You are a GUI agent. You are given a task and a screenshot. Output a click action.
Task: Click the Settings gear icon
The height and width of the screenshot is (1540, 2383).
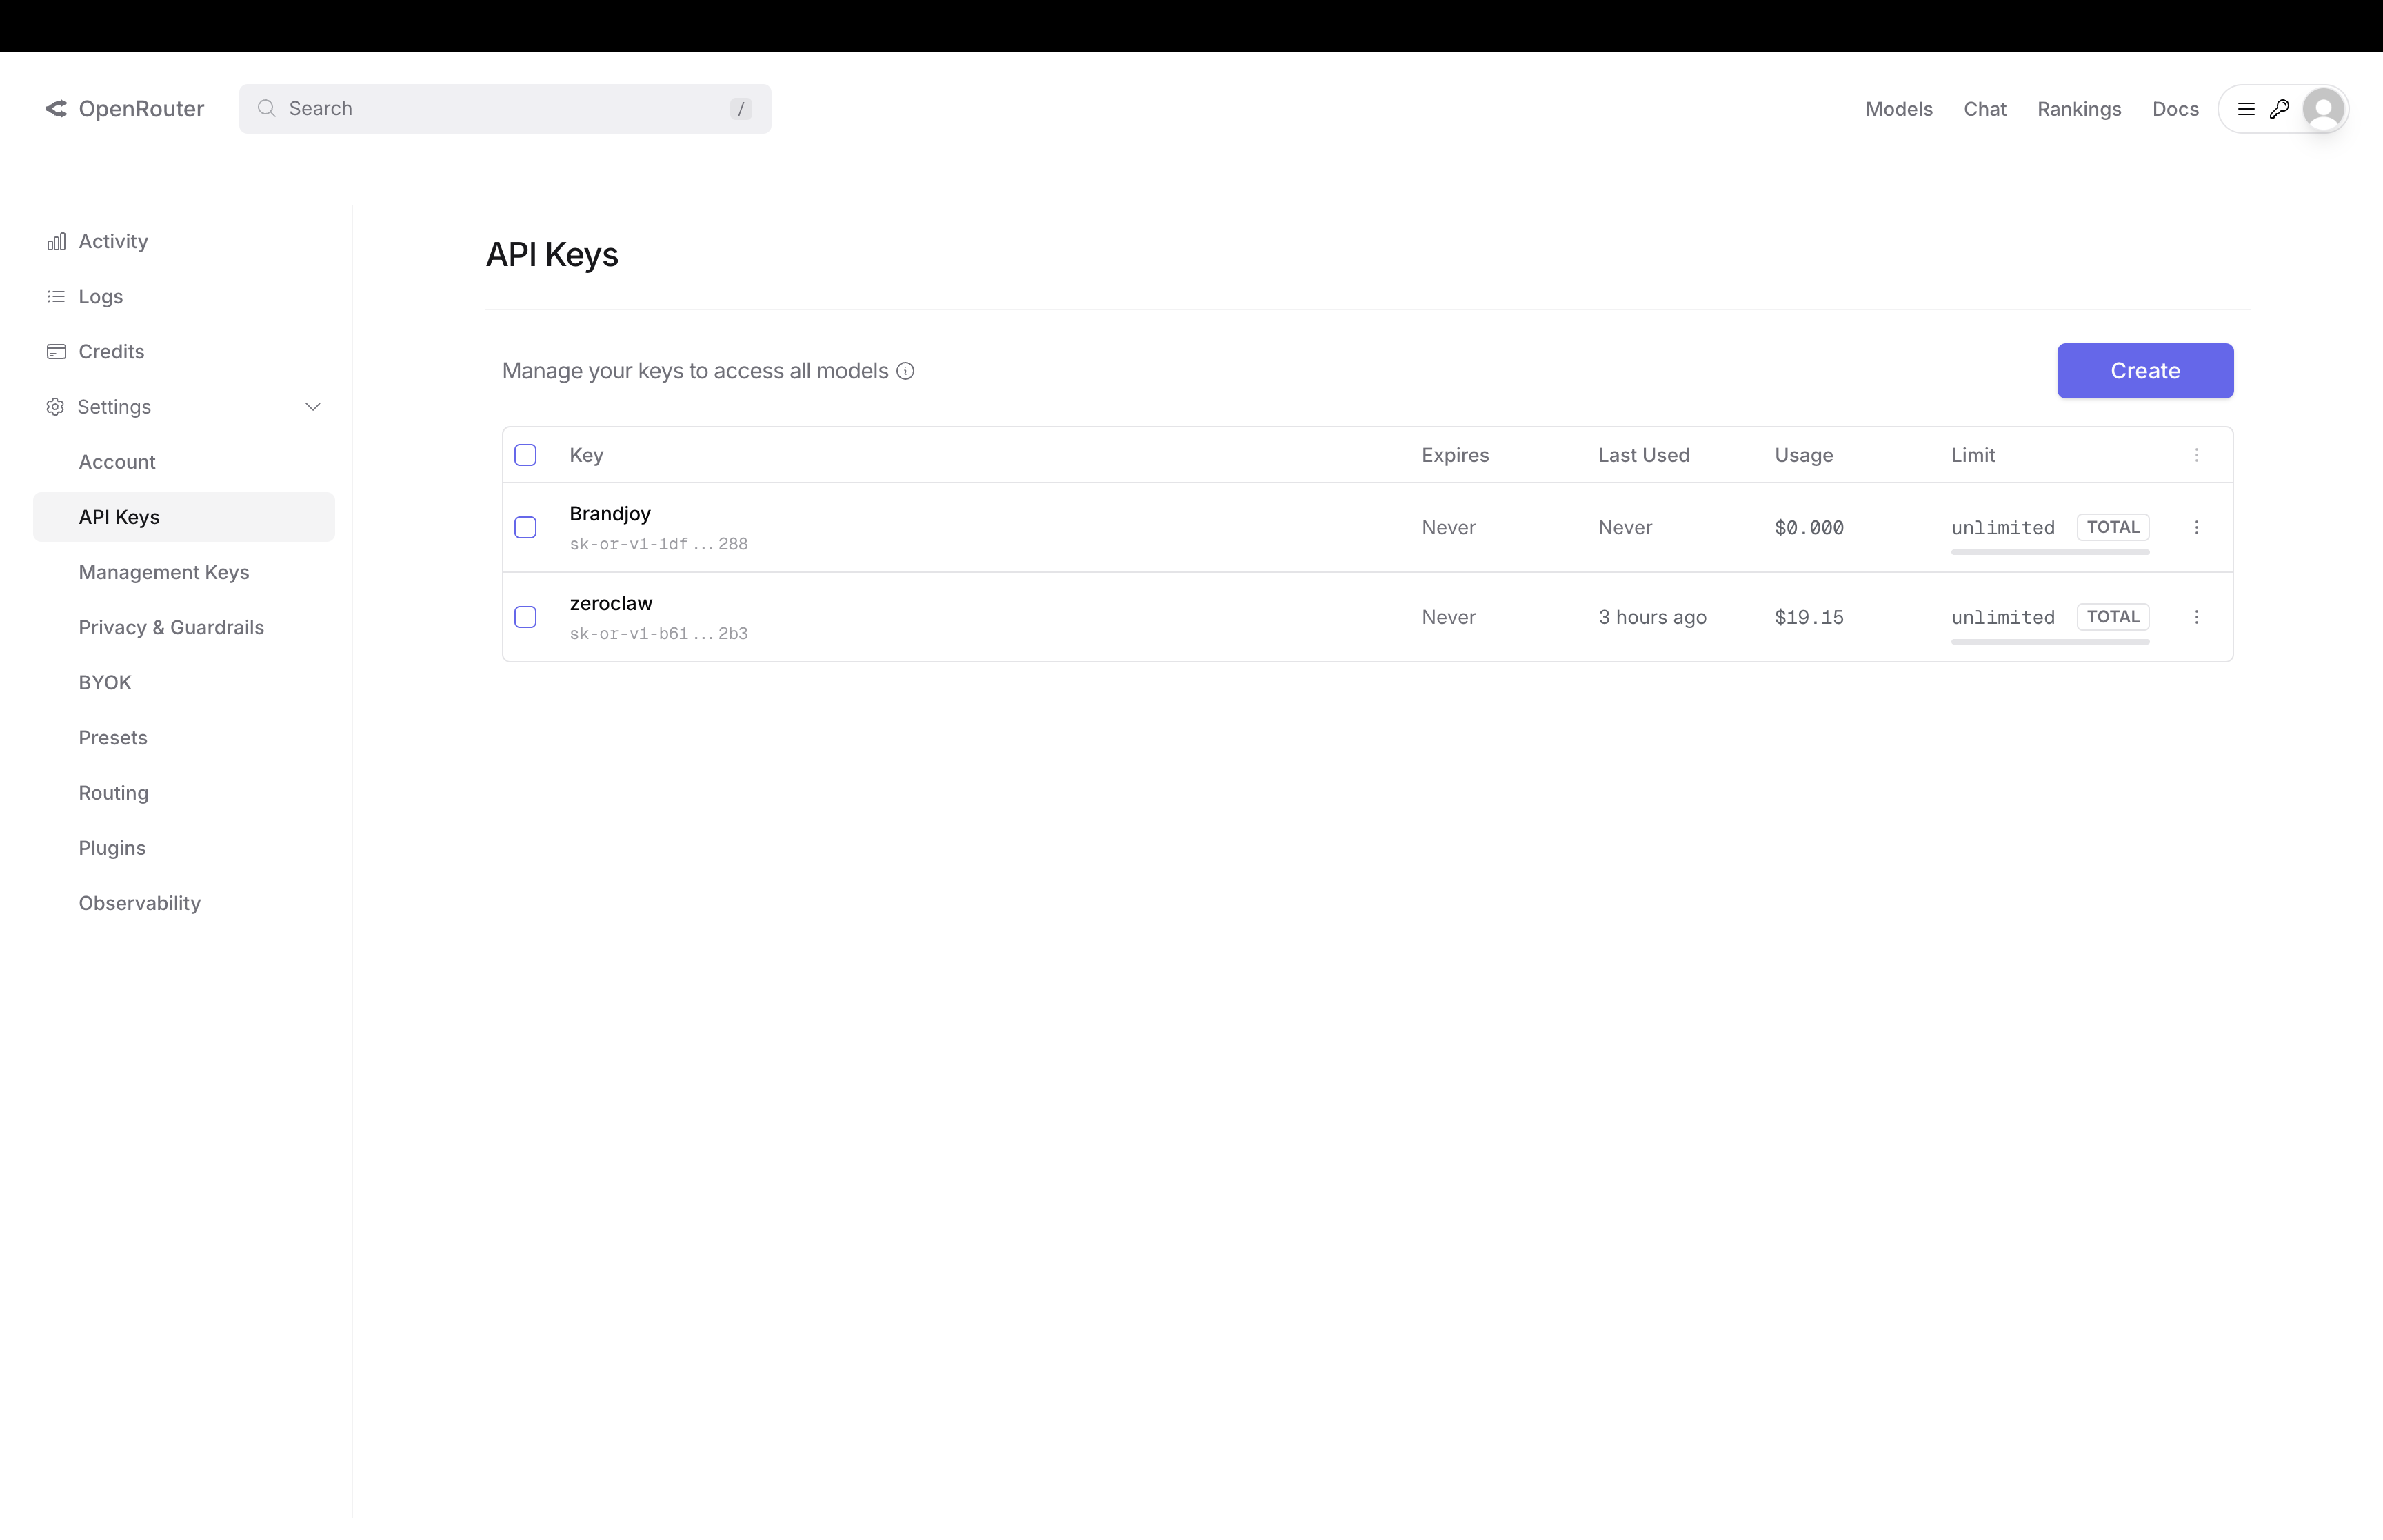55,406
